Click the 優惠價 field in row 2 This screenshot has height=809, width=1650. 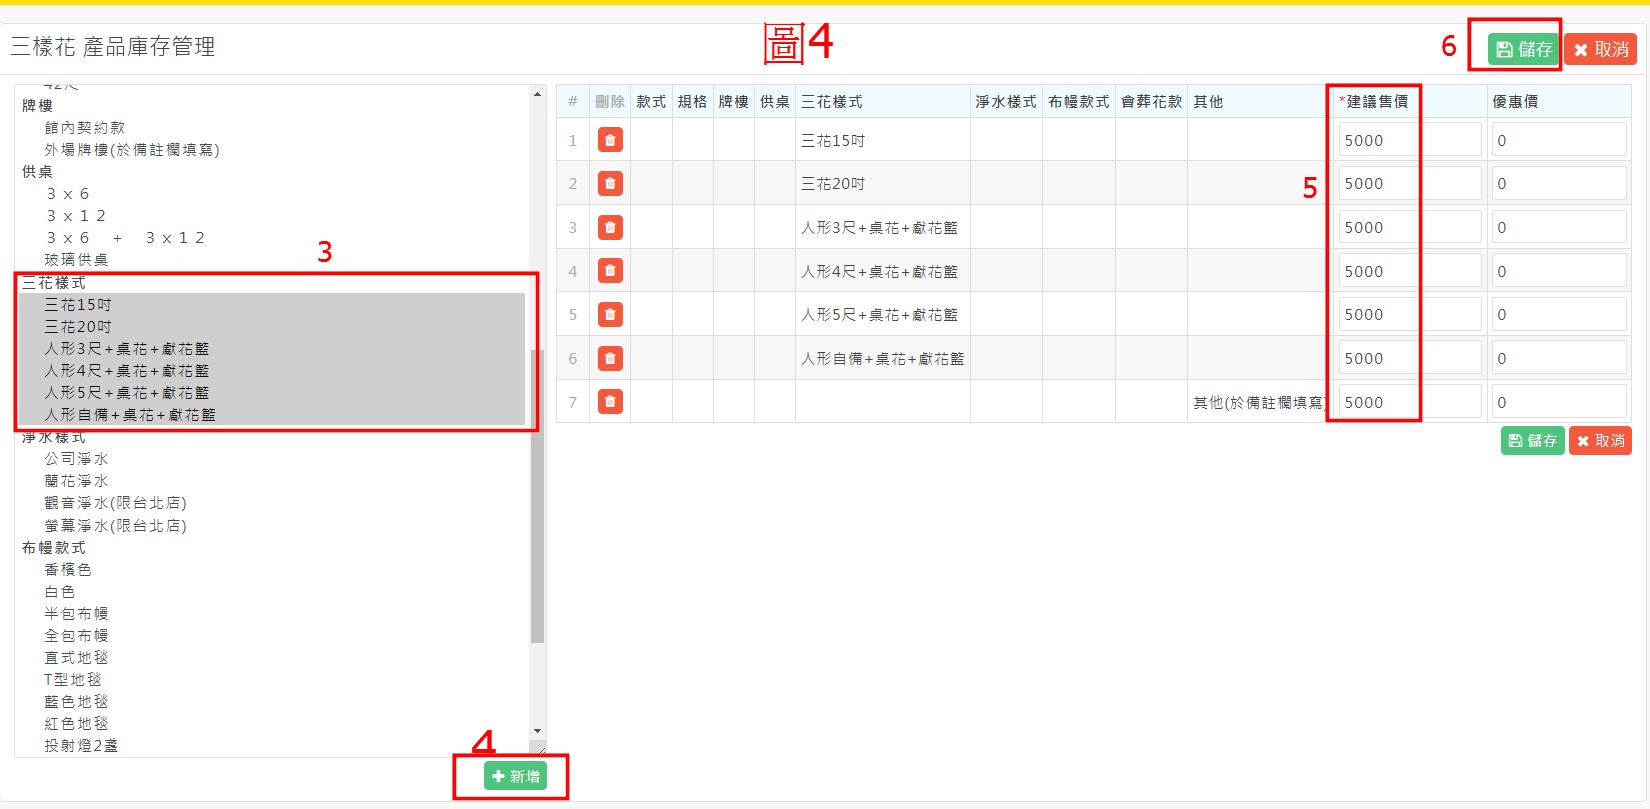coord(1558,184)
